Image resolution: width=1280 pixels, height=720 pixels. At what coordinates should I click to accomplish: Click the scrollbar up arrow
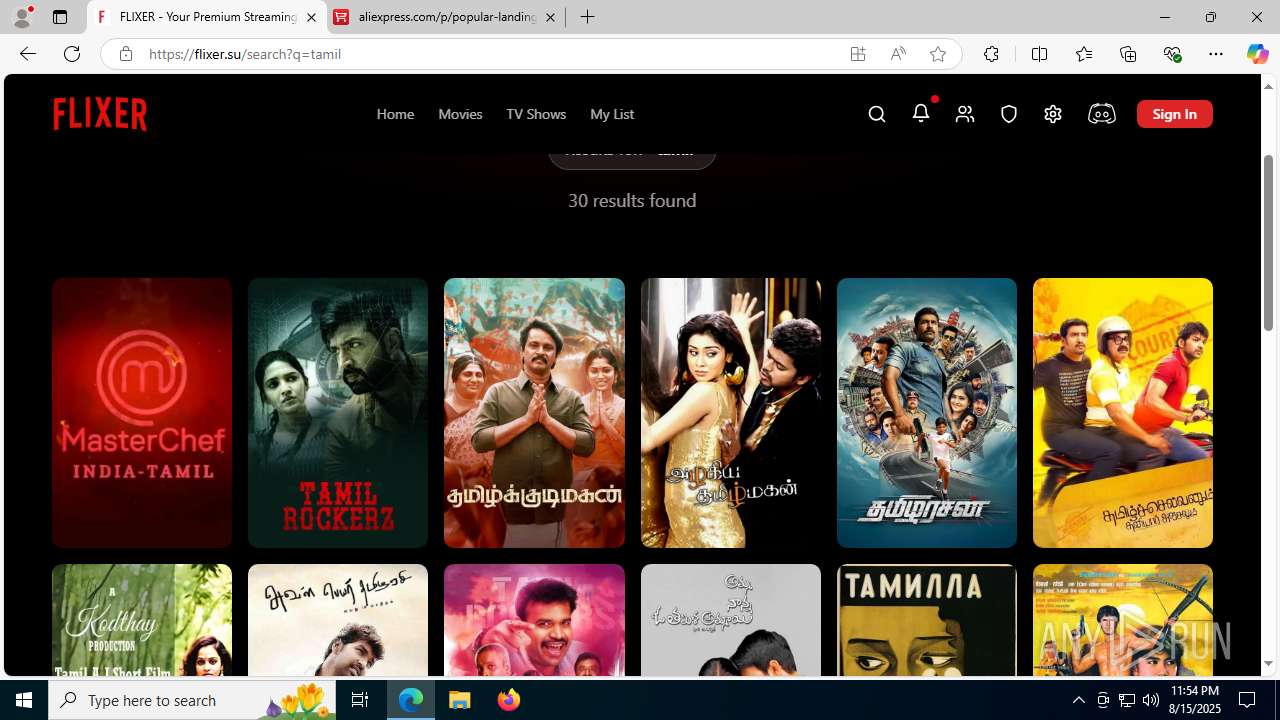1268,86
